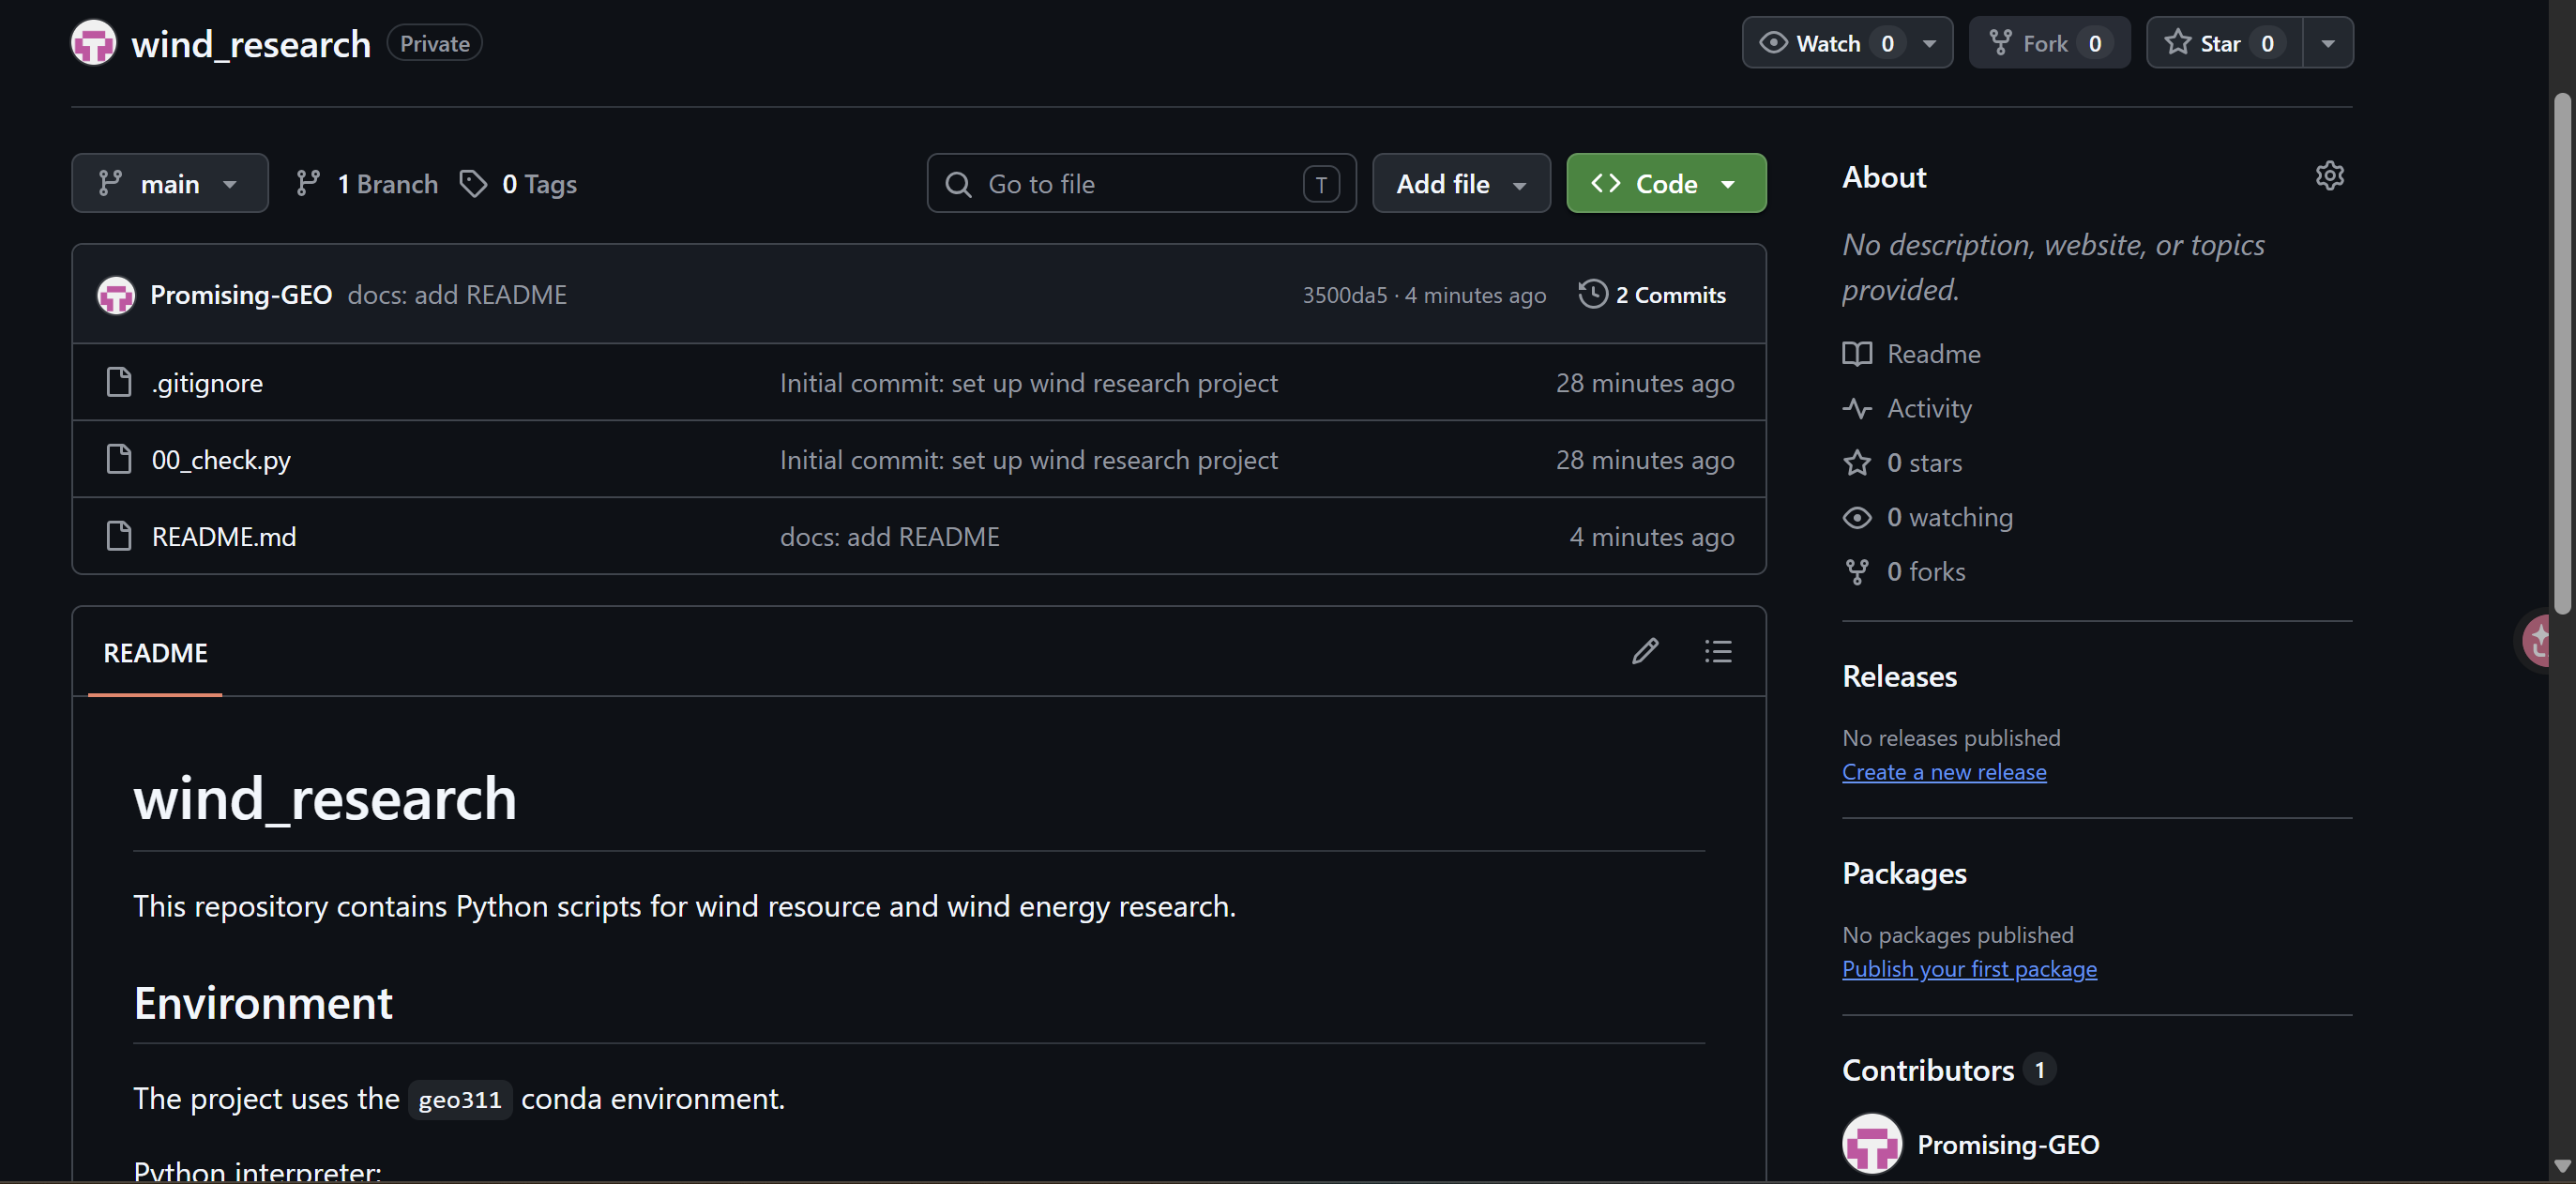Viewport: 2576px width, 1184px height.
Task: Click the tag icon next to 0 Tags
Action: tap(473, 183)
